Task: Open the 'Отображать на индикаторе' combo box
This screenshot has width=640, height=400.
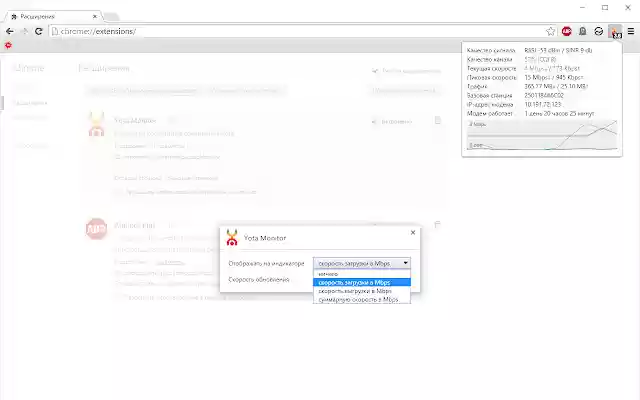Action: click(x=362, y=263)
